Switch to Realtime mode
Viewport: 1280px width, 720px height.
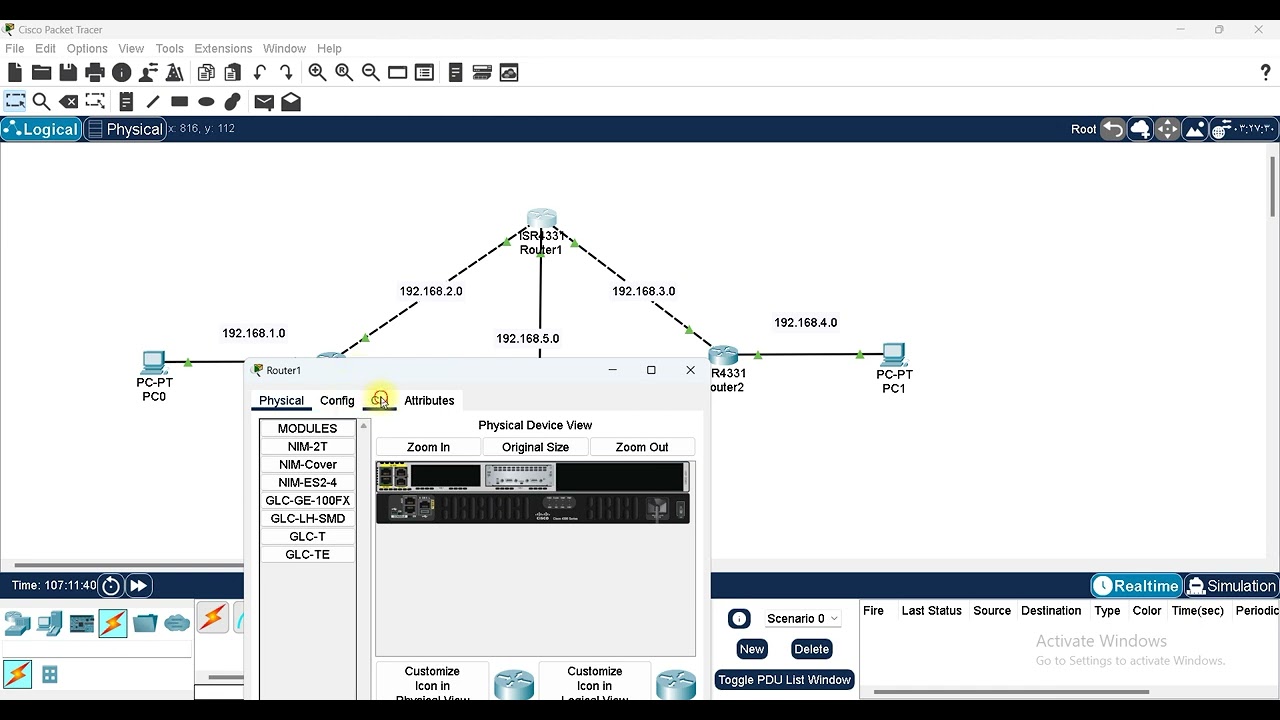[1136, 586]
